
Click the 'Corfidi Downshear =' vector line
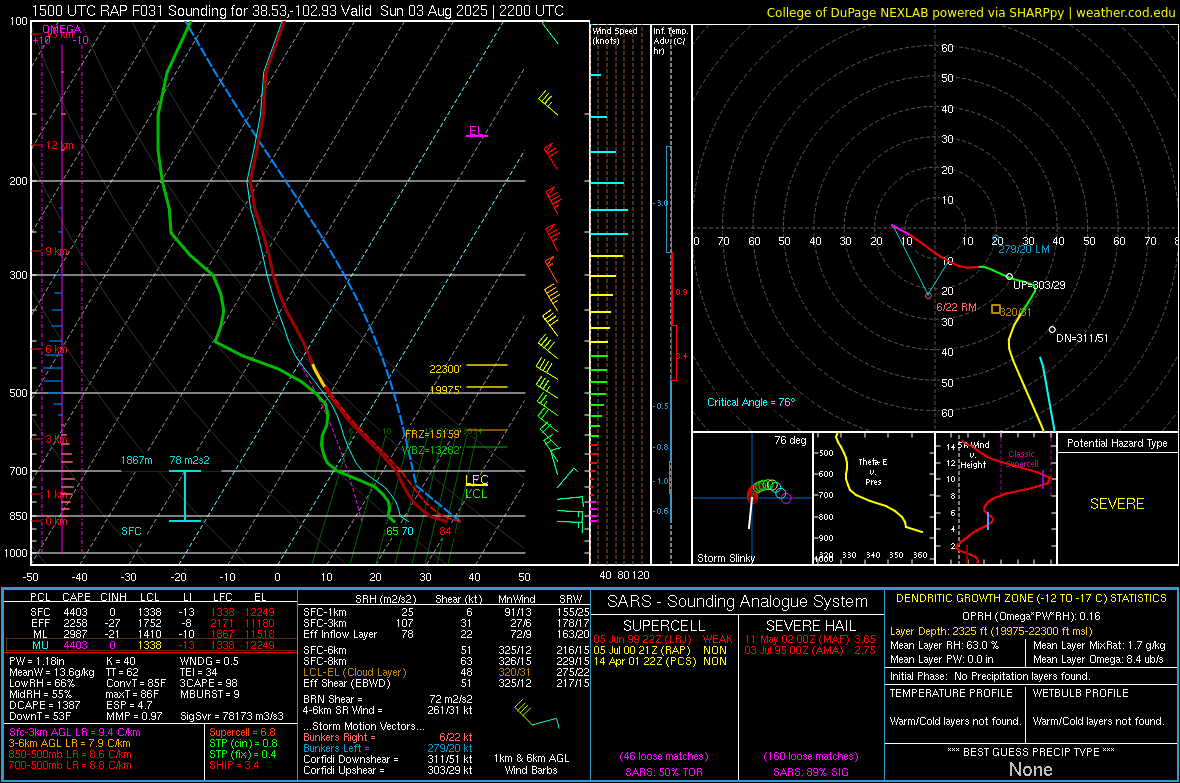[x=388, y=759]
